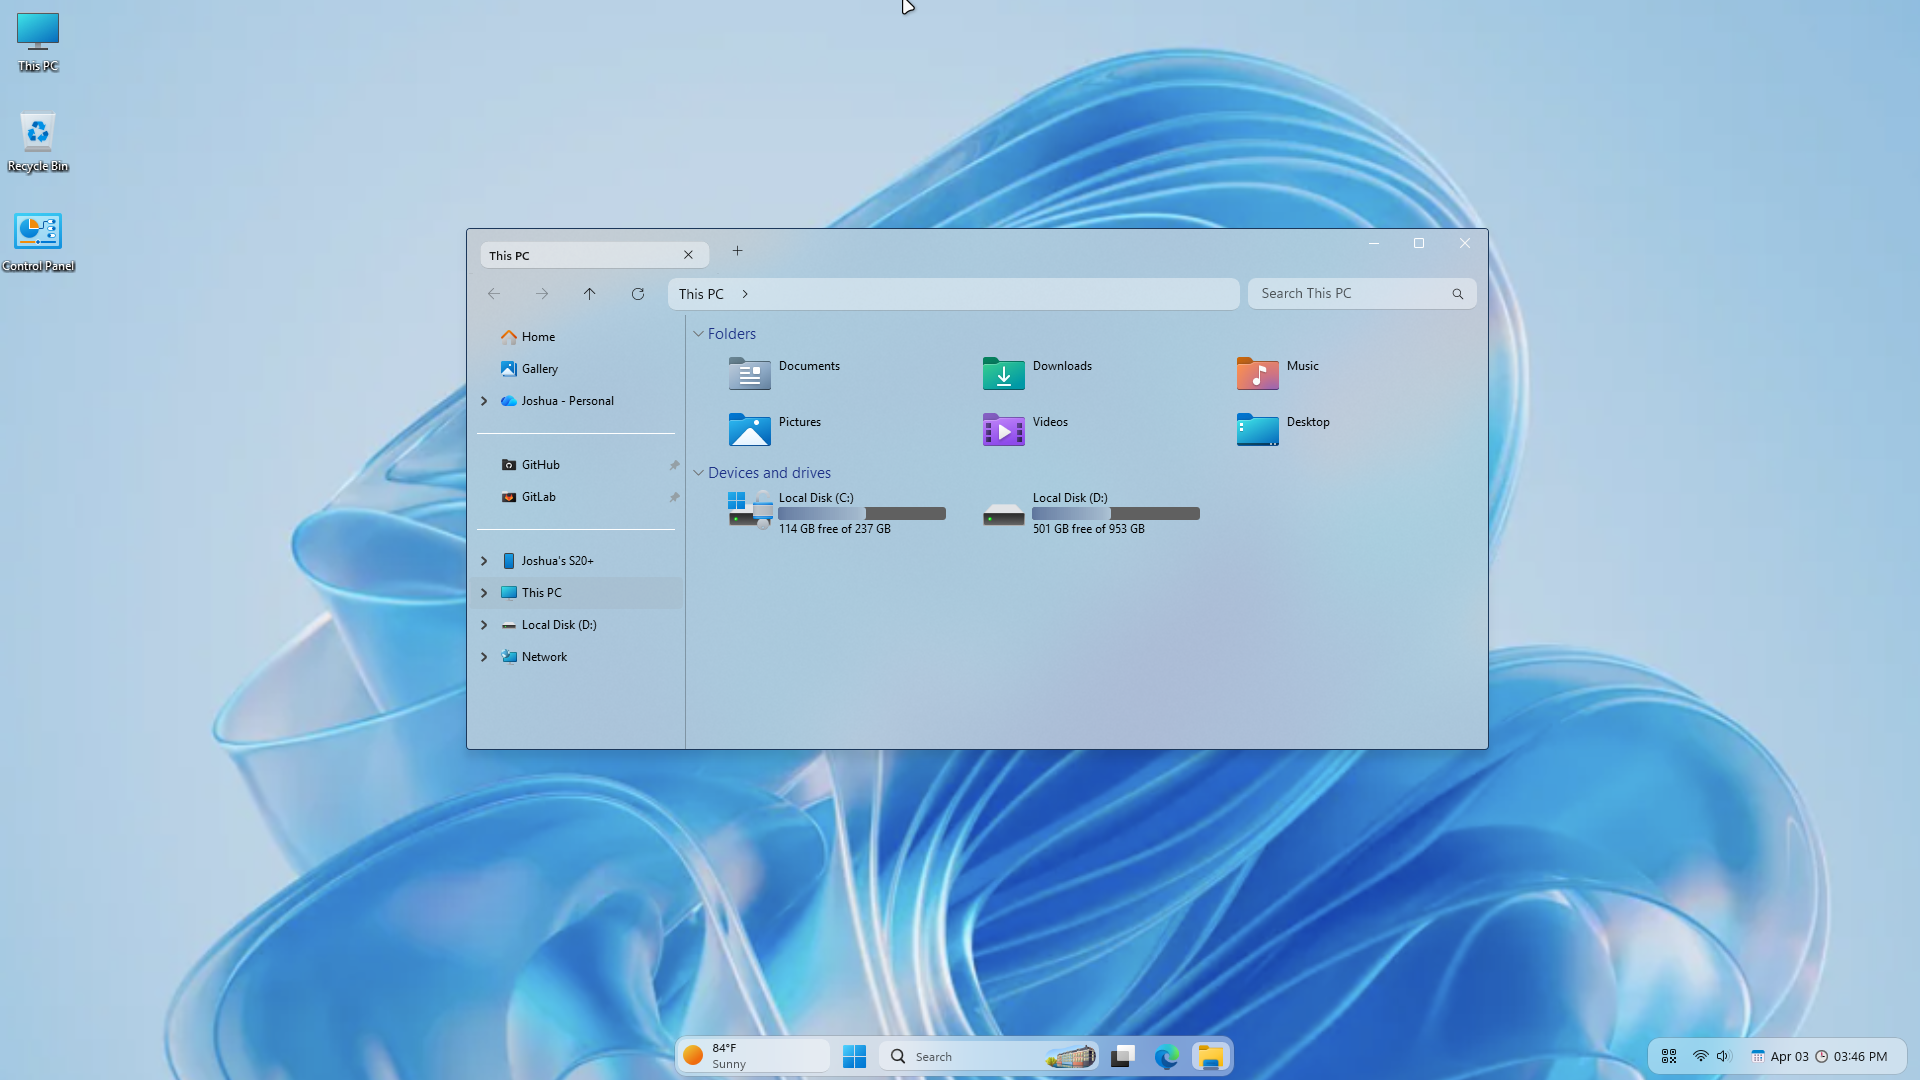This screenshot has height=1080, width=1920.
Task: Click the Windows Start button
Action: 854,1057
